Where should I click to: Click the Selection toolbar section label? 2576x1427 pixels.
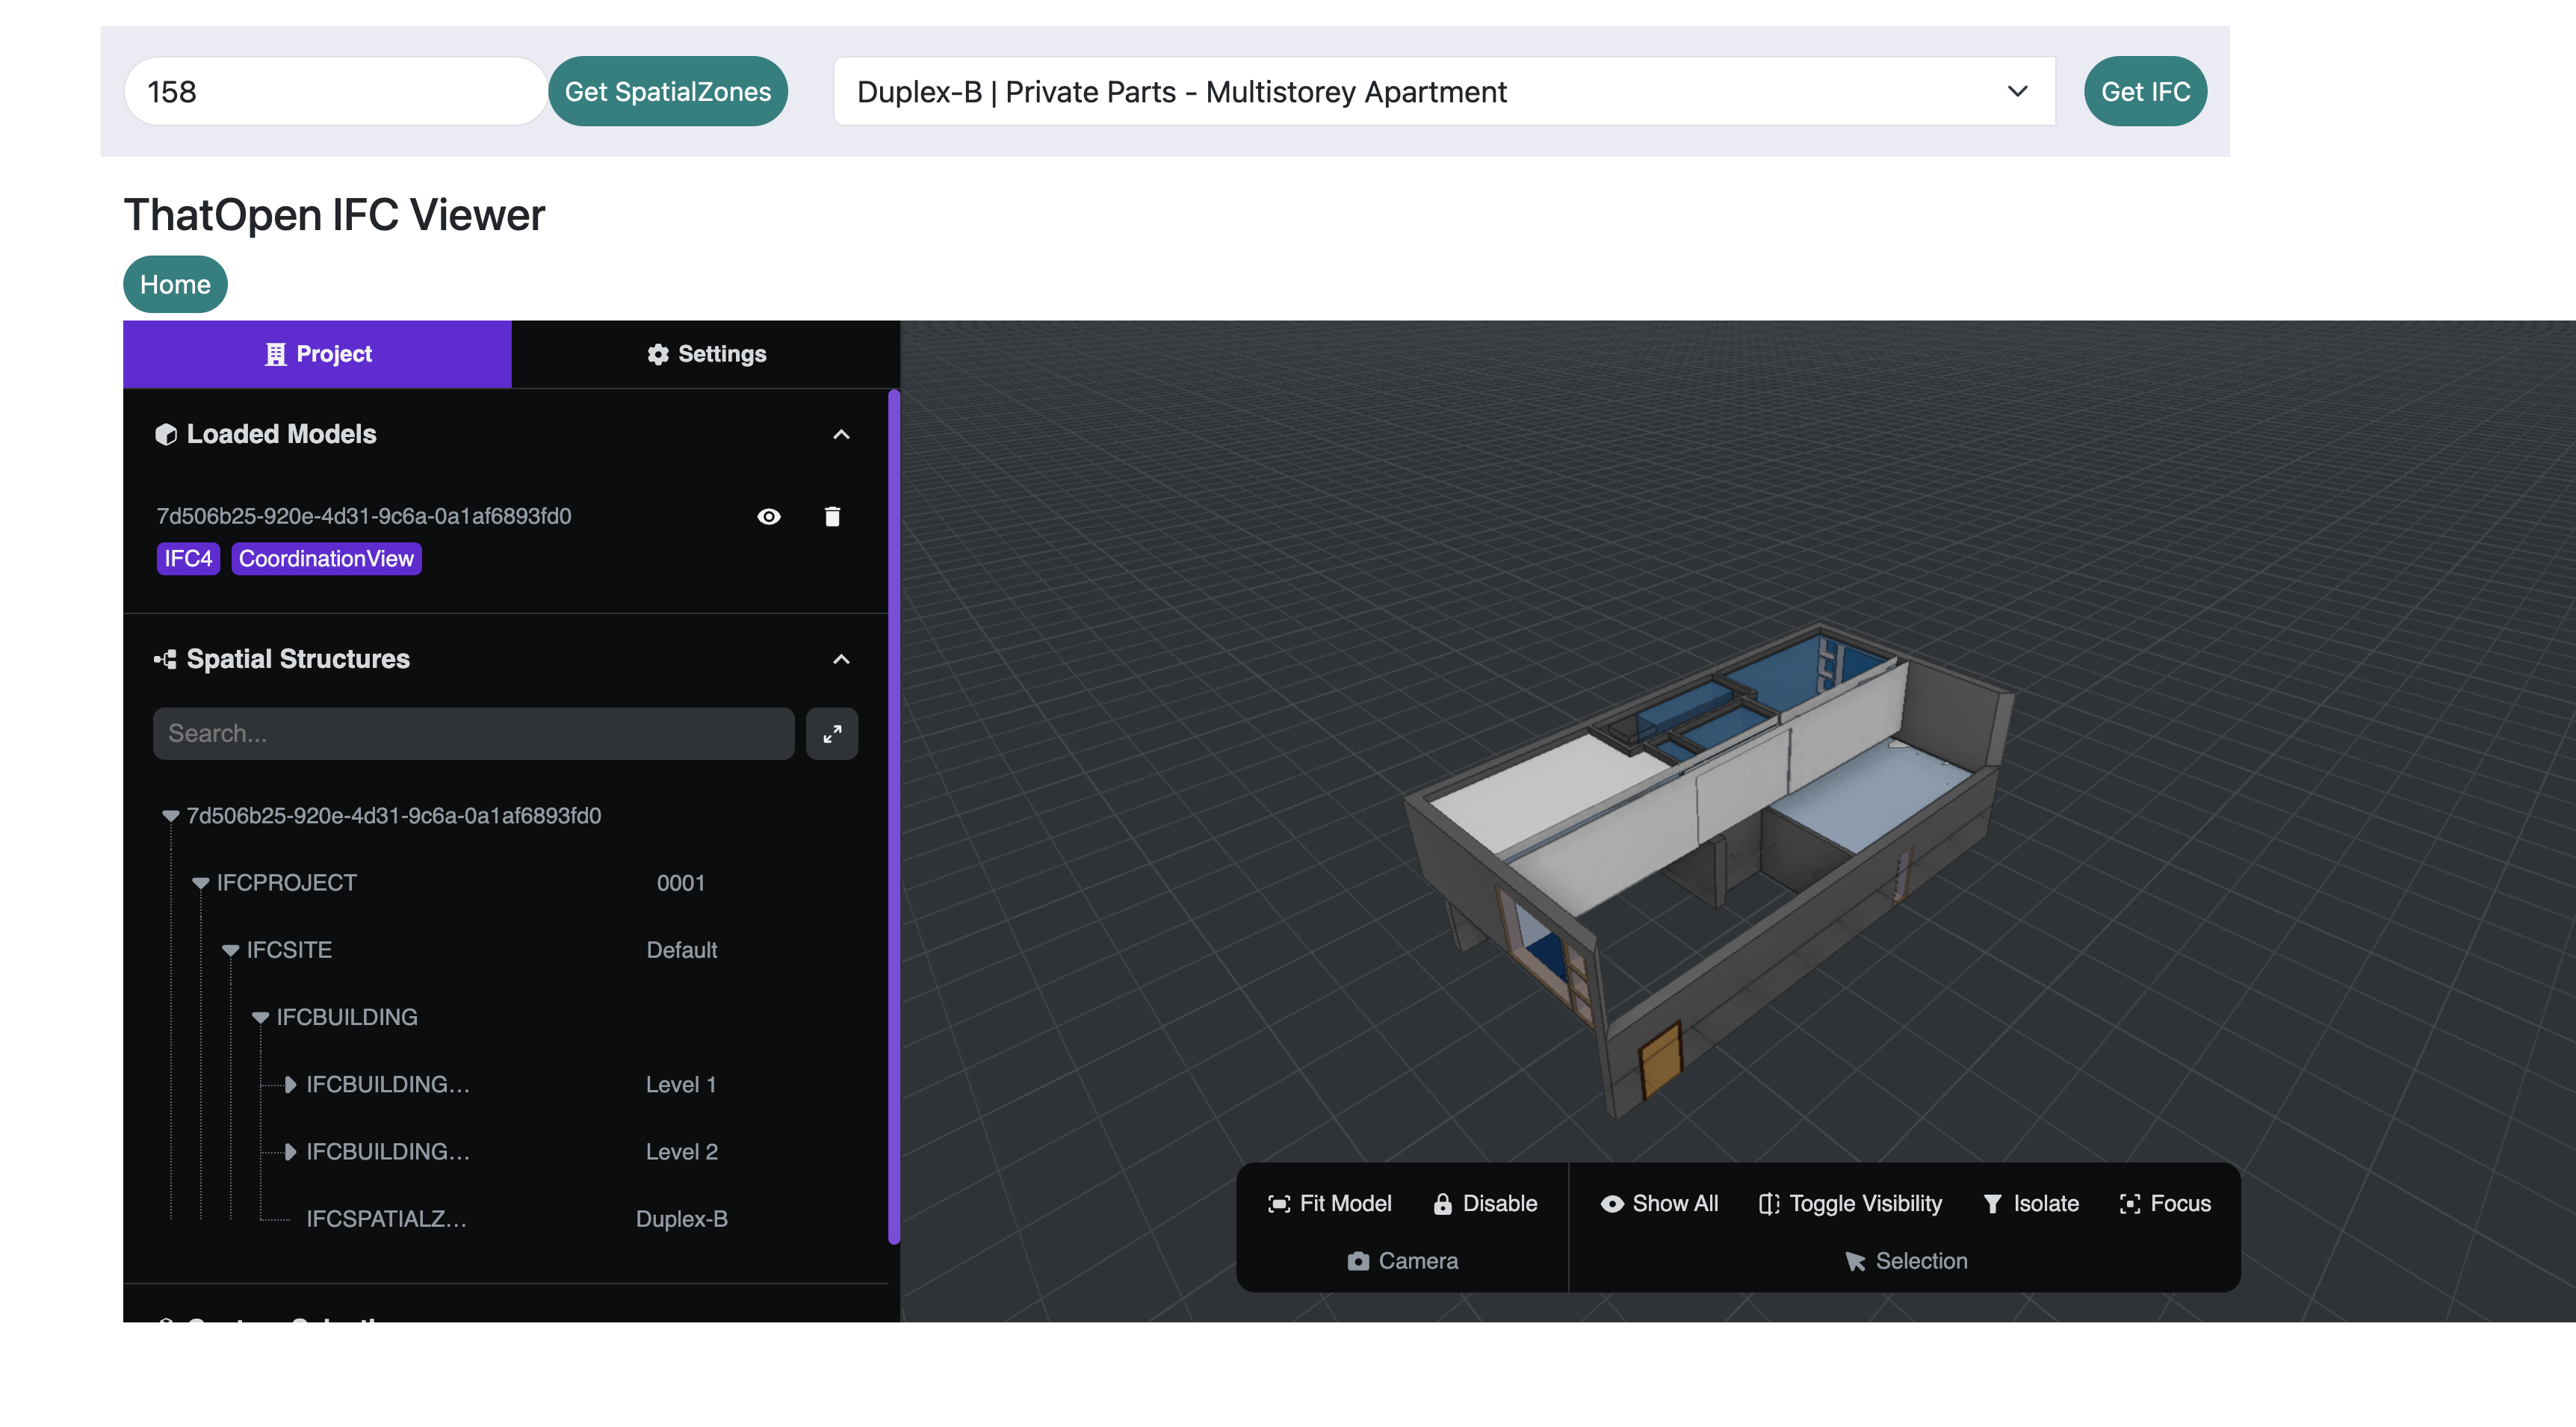click(1906, 1261)
